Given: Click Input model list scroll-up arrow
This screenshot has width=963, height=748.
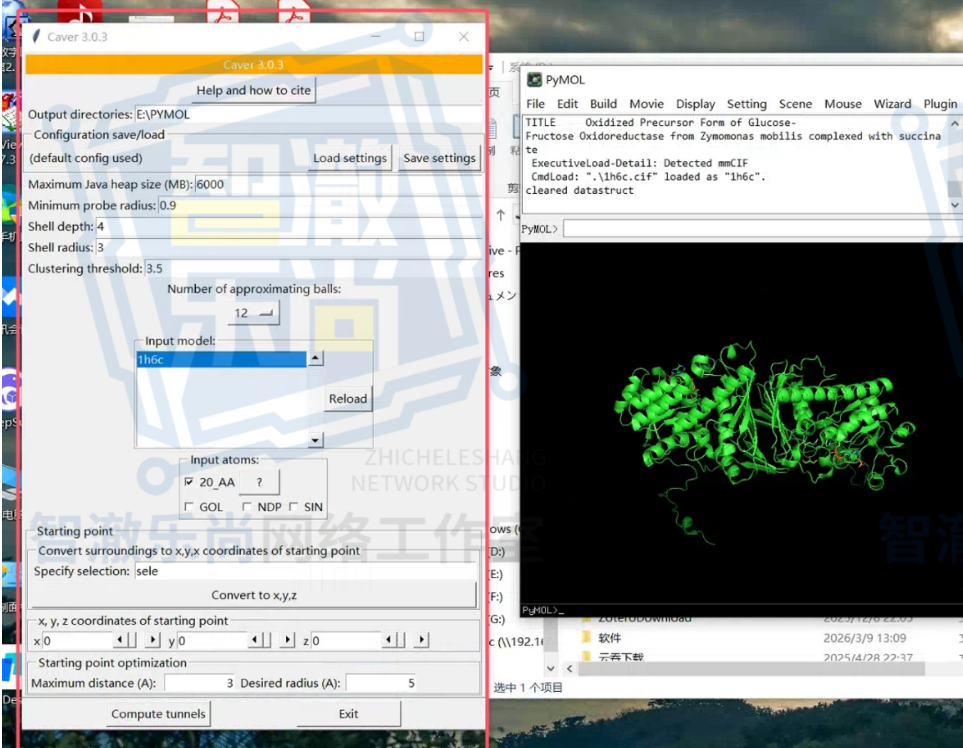Looking at the screenshot, I should [x=315, y=358].
